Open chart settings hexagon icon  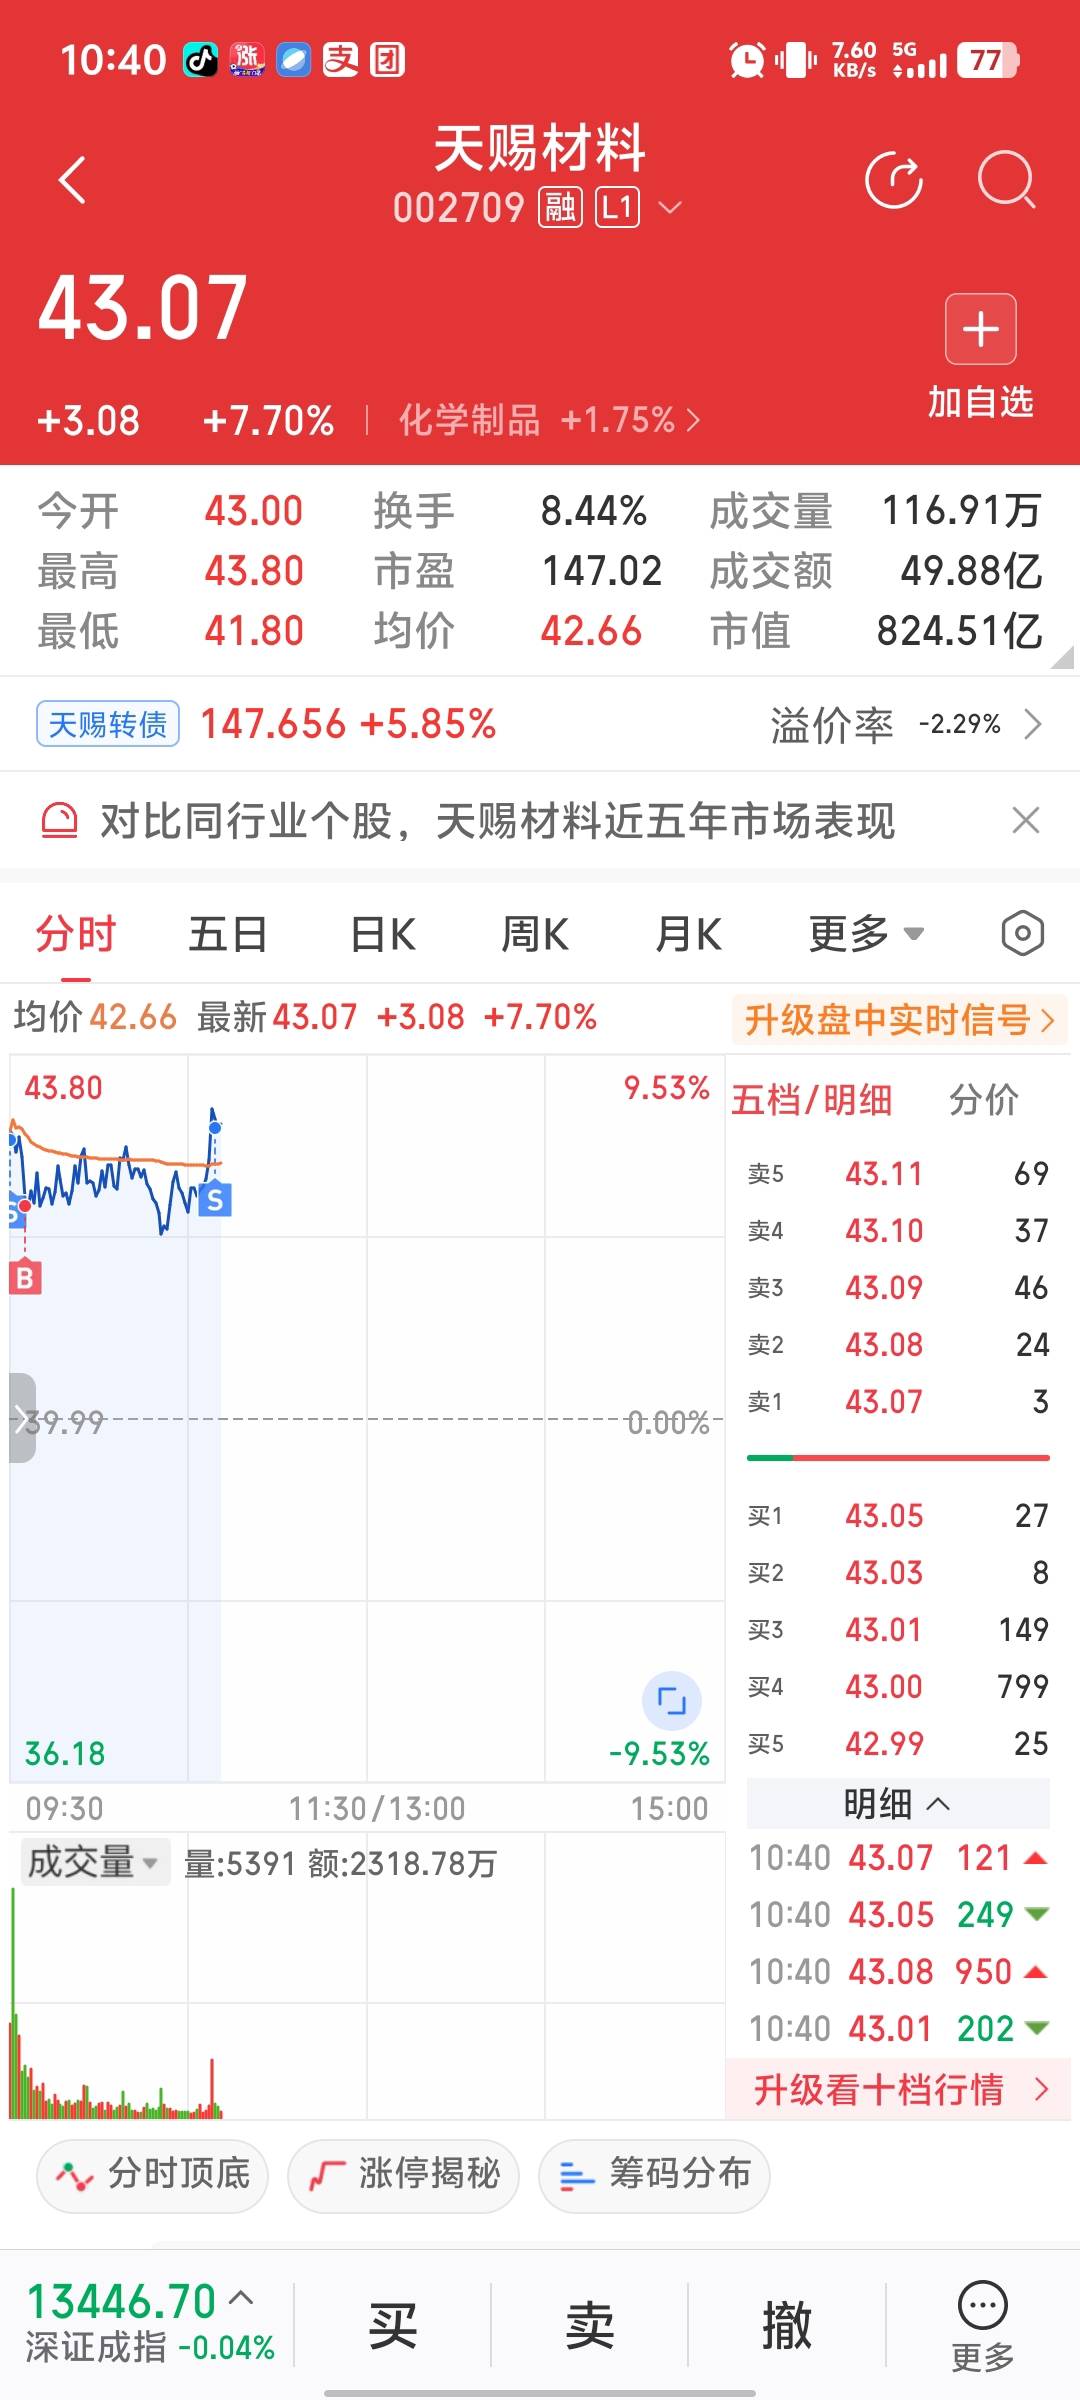coord(1022,934)
